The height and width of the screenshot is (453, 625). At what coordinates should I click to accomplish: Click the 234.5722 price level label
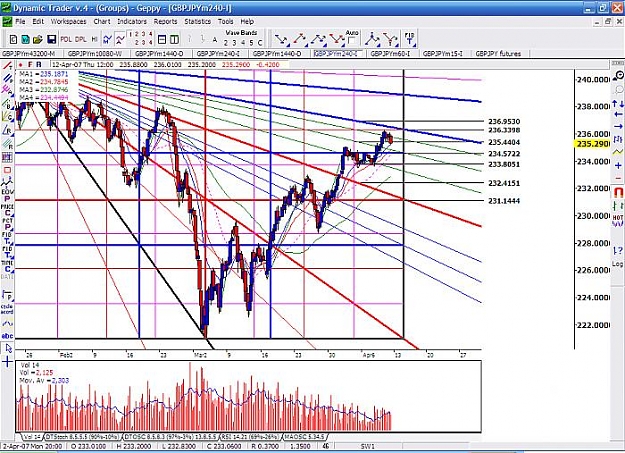(504, 154)
